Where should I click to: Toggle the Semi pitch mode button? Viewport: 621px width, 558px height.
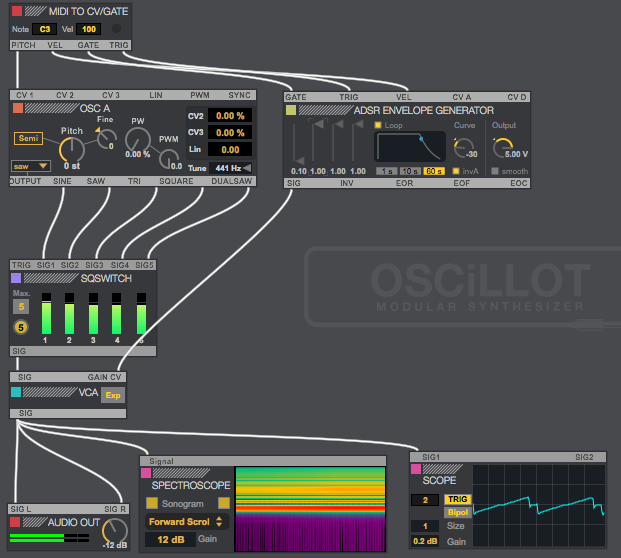coord(29,138)
